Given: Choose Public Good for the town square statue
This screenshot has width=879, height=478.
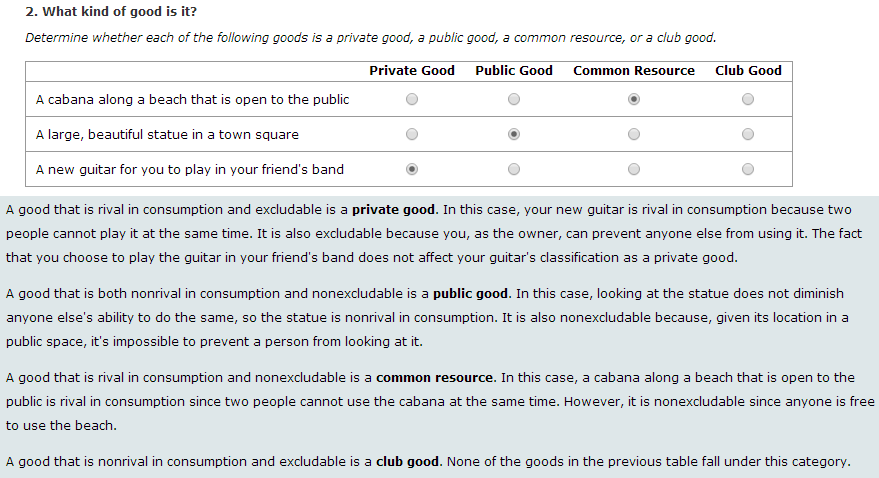Looking at the screenshot, I should [x=514, y=134].
